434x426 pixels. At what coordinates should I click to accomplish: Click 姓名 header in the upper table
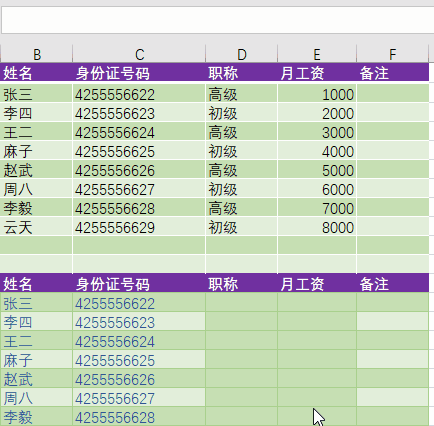[x=36, y=72]
